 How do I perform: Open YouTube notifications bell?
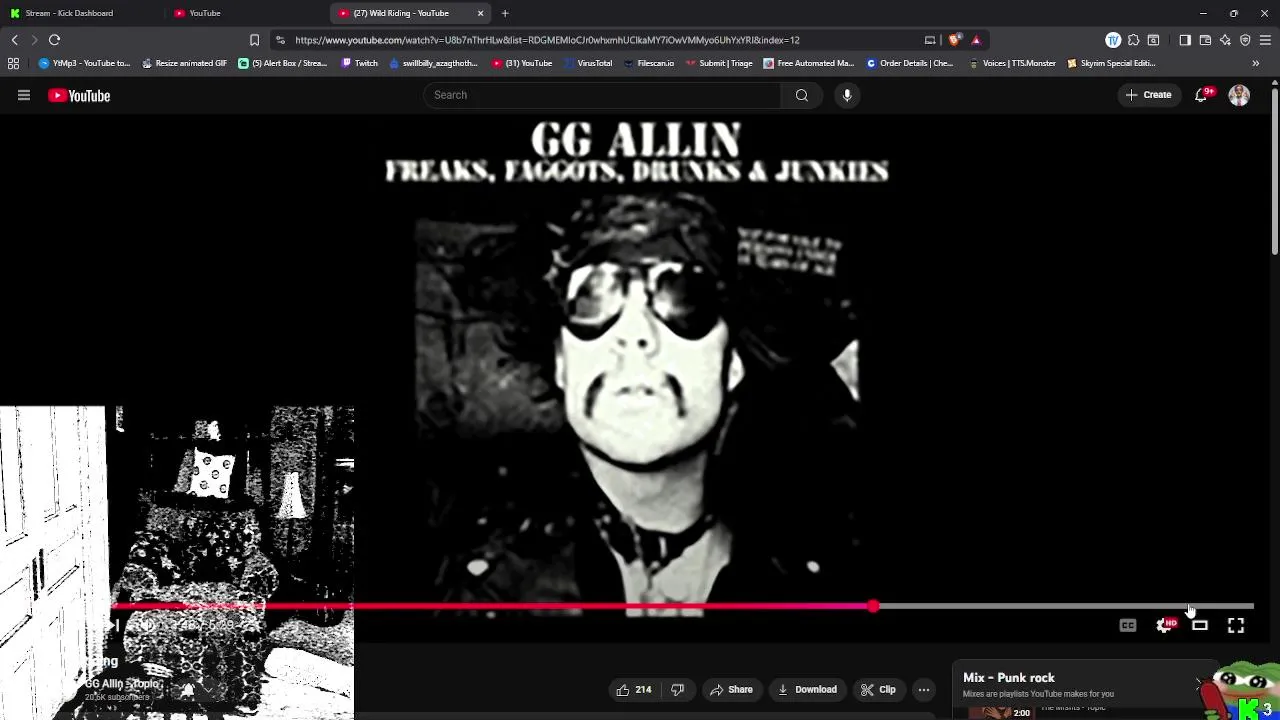tap(1201, 95)
